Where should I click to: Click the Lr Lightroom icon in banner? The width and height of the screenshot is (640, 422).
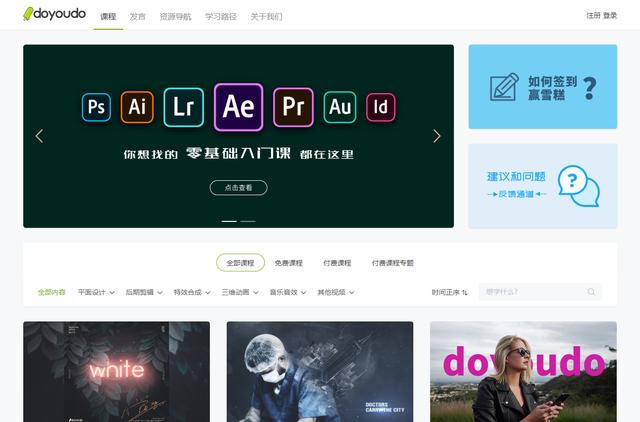click(184, 107)
